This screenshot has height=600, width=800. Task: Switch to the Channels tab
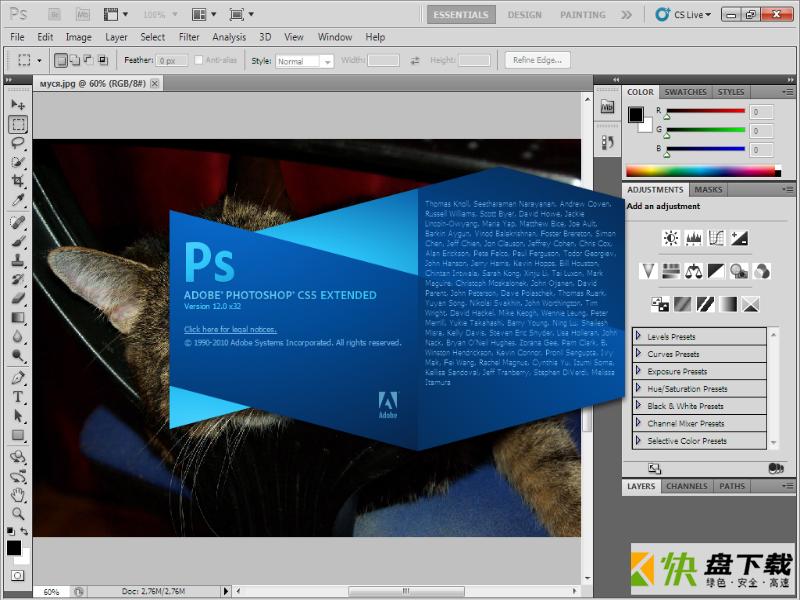pos(687,486)
